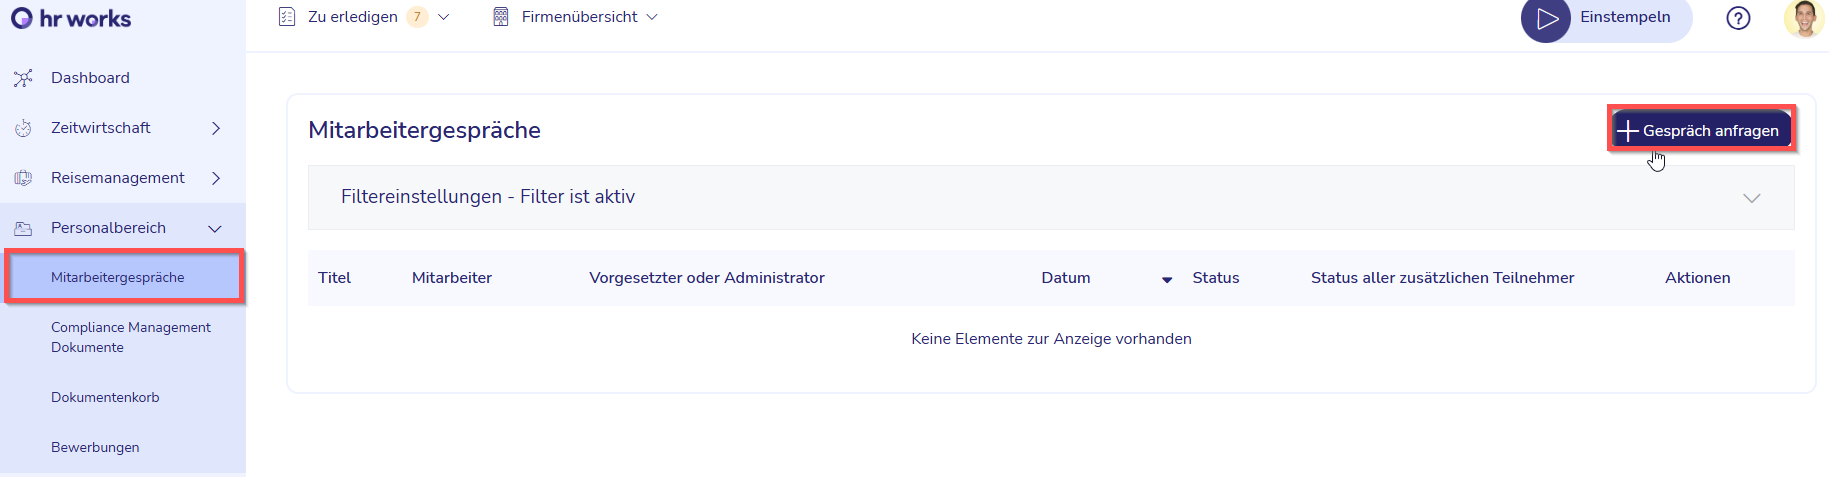Click the Zeitwirtschaft clock icon

tap(23, 128)
